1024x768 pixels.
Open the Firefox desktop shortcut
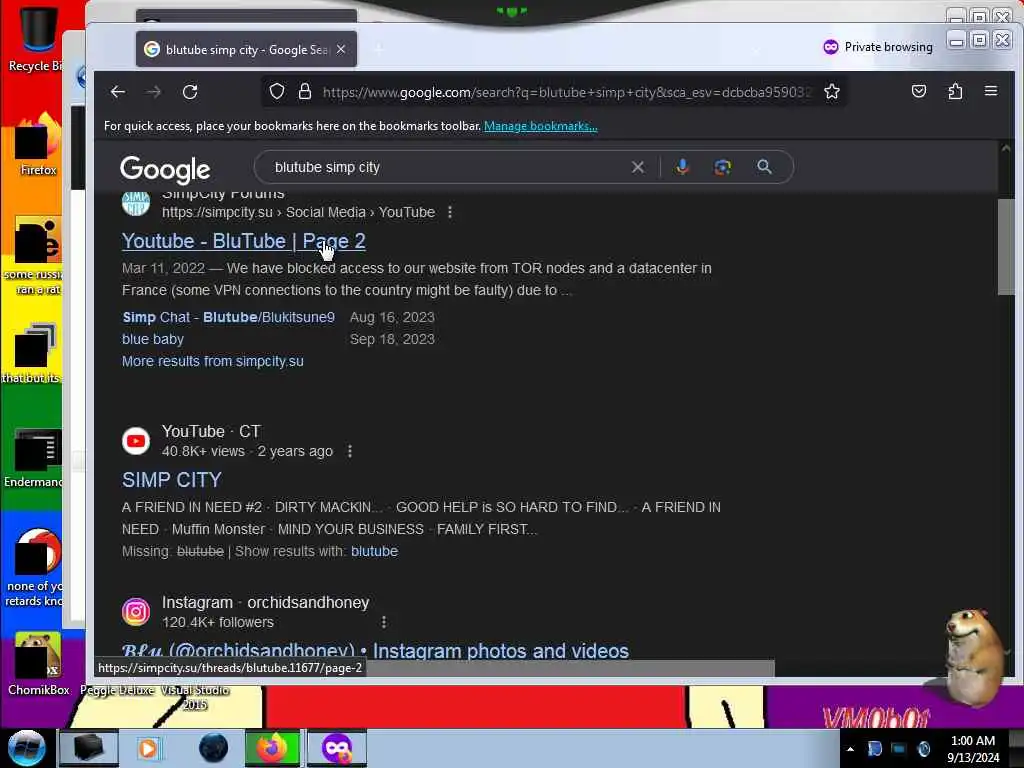(38, 144)
